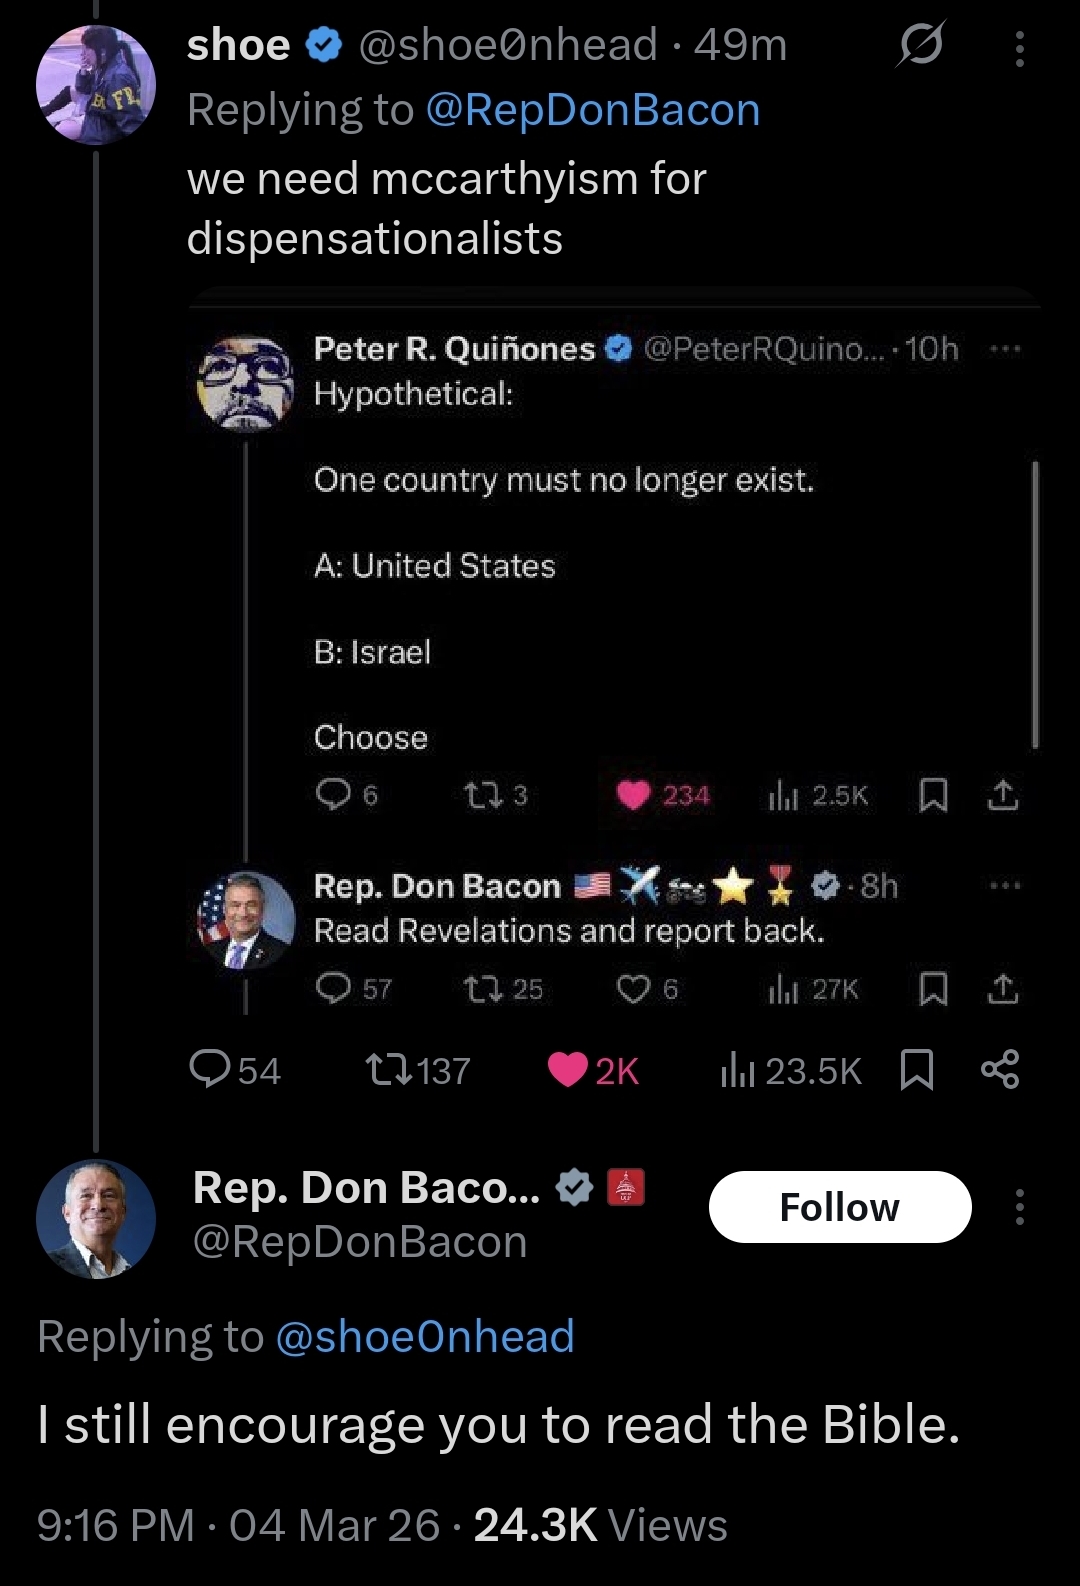Like the Peter R. Quiñones quoted tweet
The height and width of the screenshot is (1586, 1080).
pyautogui.click(x=633, y=795)
